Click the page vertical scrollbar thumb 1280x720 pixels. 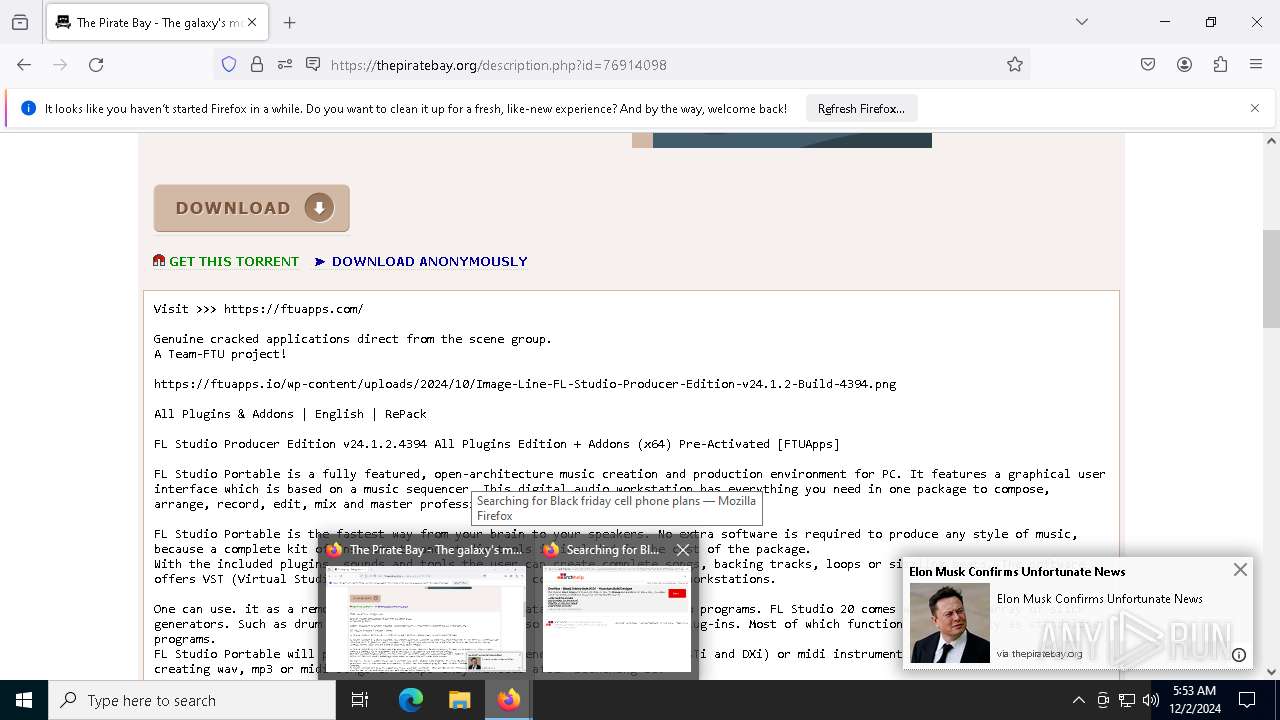tap(1271, 279)
